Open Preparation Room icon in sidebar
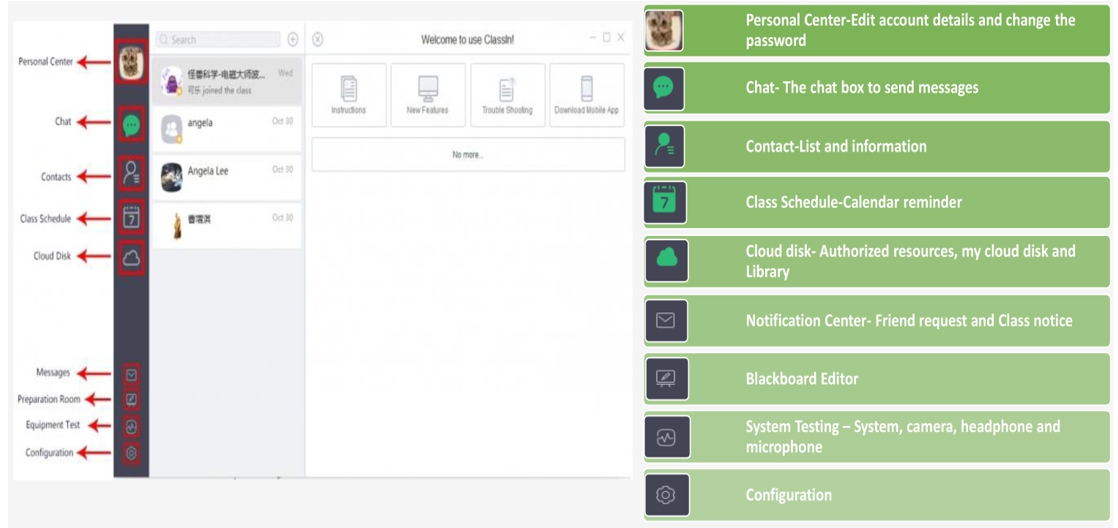Viewport: 1118px width, 528px height. [x=131, y=400]
